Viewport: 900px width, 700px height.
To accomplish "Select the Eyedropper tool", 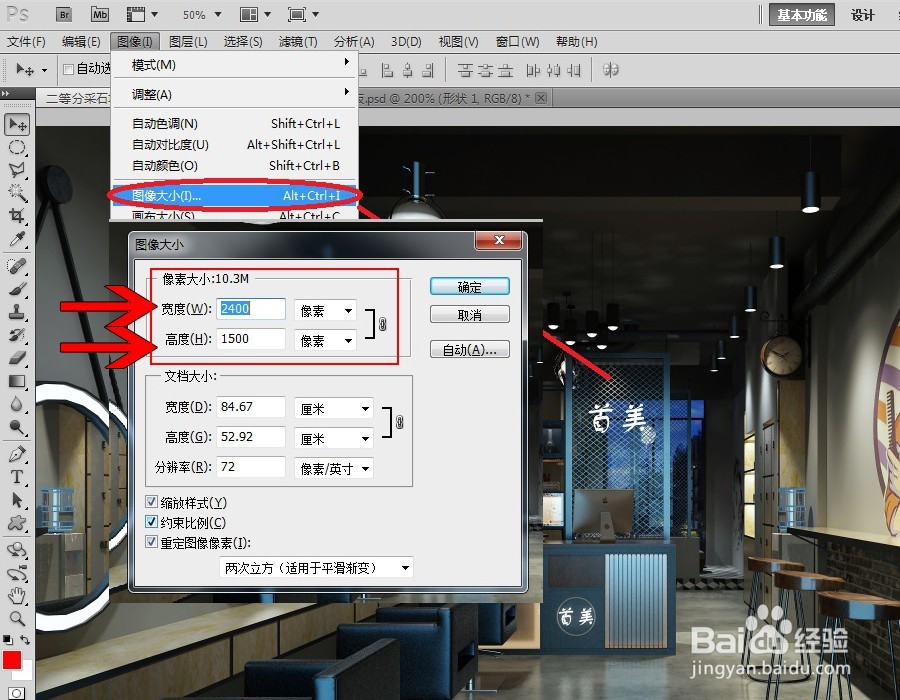I will pos(17,239).
